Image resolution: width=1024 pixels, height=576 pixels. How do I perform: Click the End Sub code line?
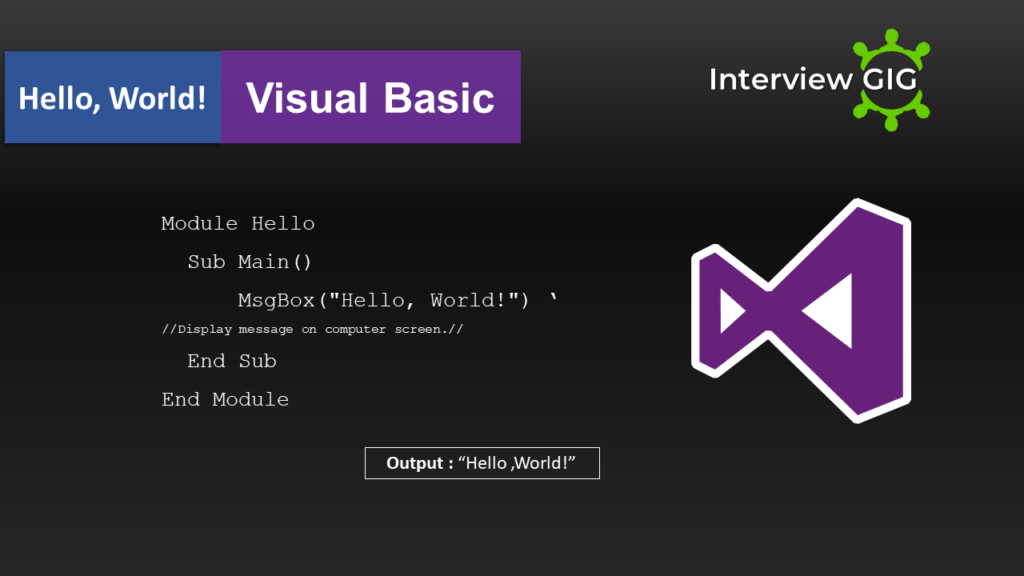[232, 361]
